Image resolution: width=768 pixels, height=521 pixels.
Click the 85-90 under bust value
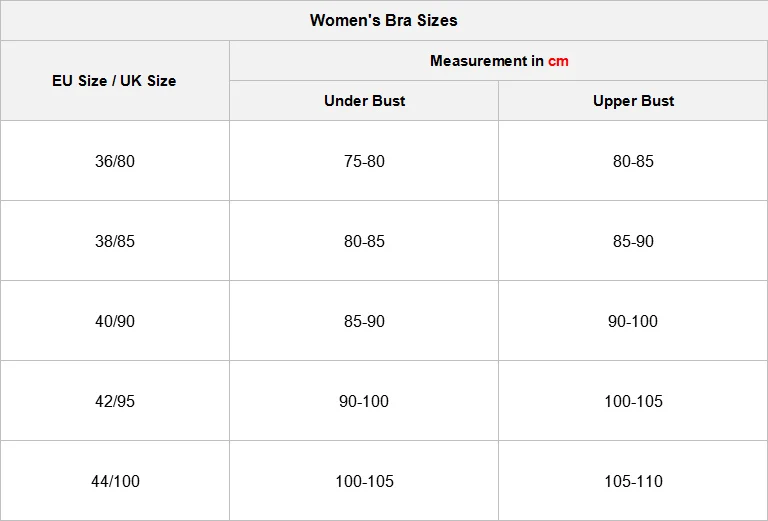(x=364, y=321)
